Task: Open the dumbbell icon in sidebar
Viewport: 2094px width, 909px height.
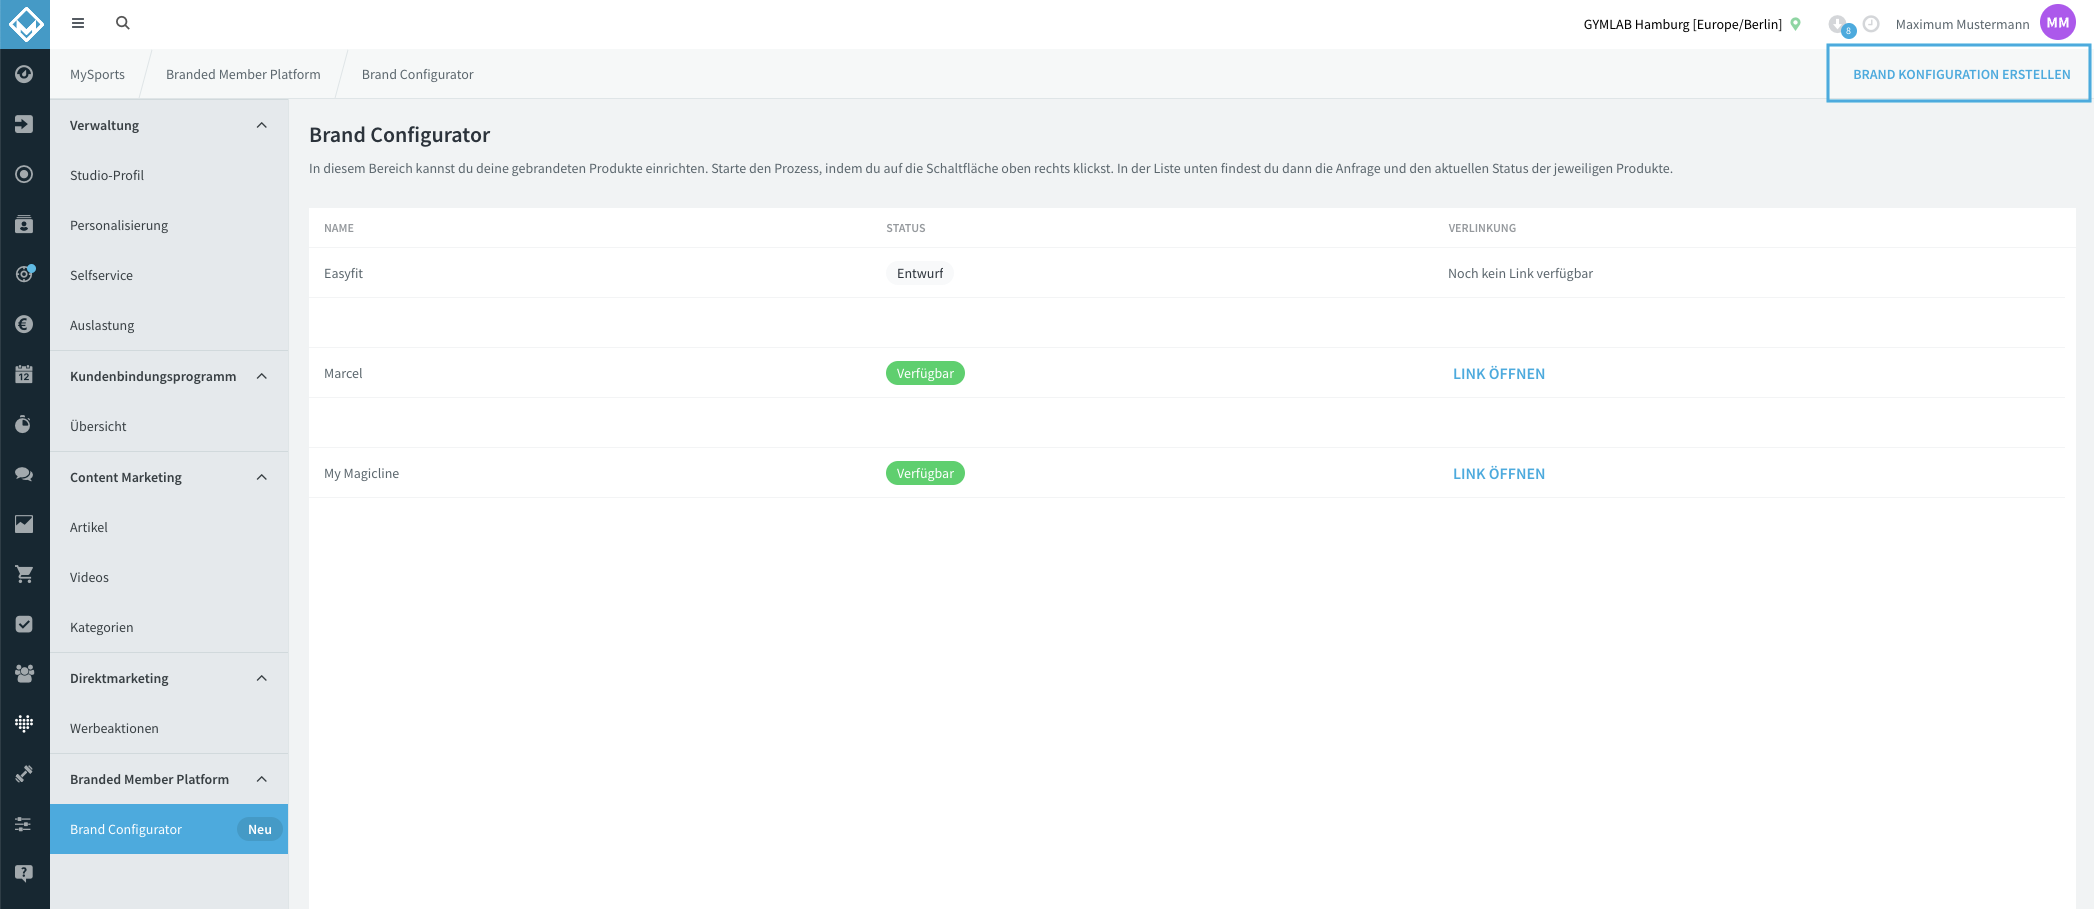Action: click(x=24, y=774)
